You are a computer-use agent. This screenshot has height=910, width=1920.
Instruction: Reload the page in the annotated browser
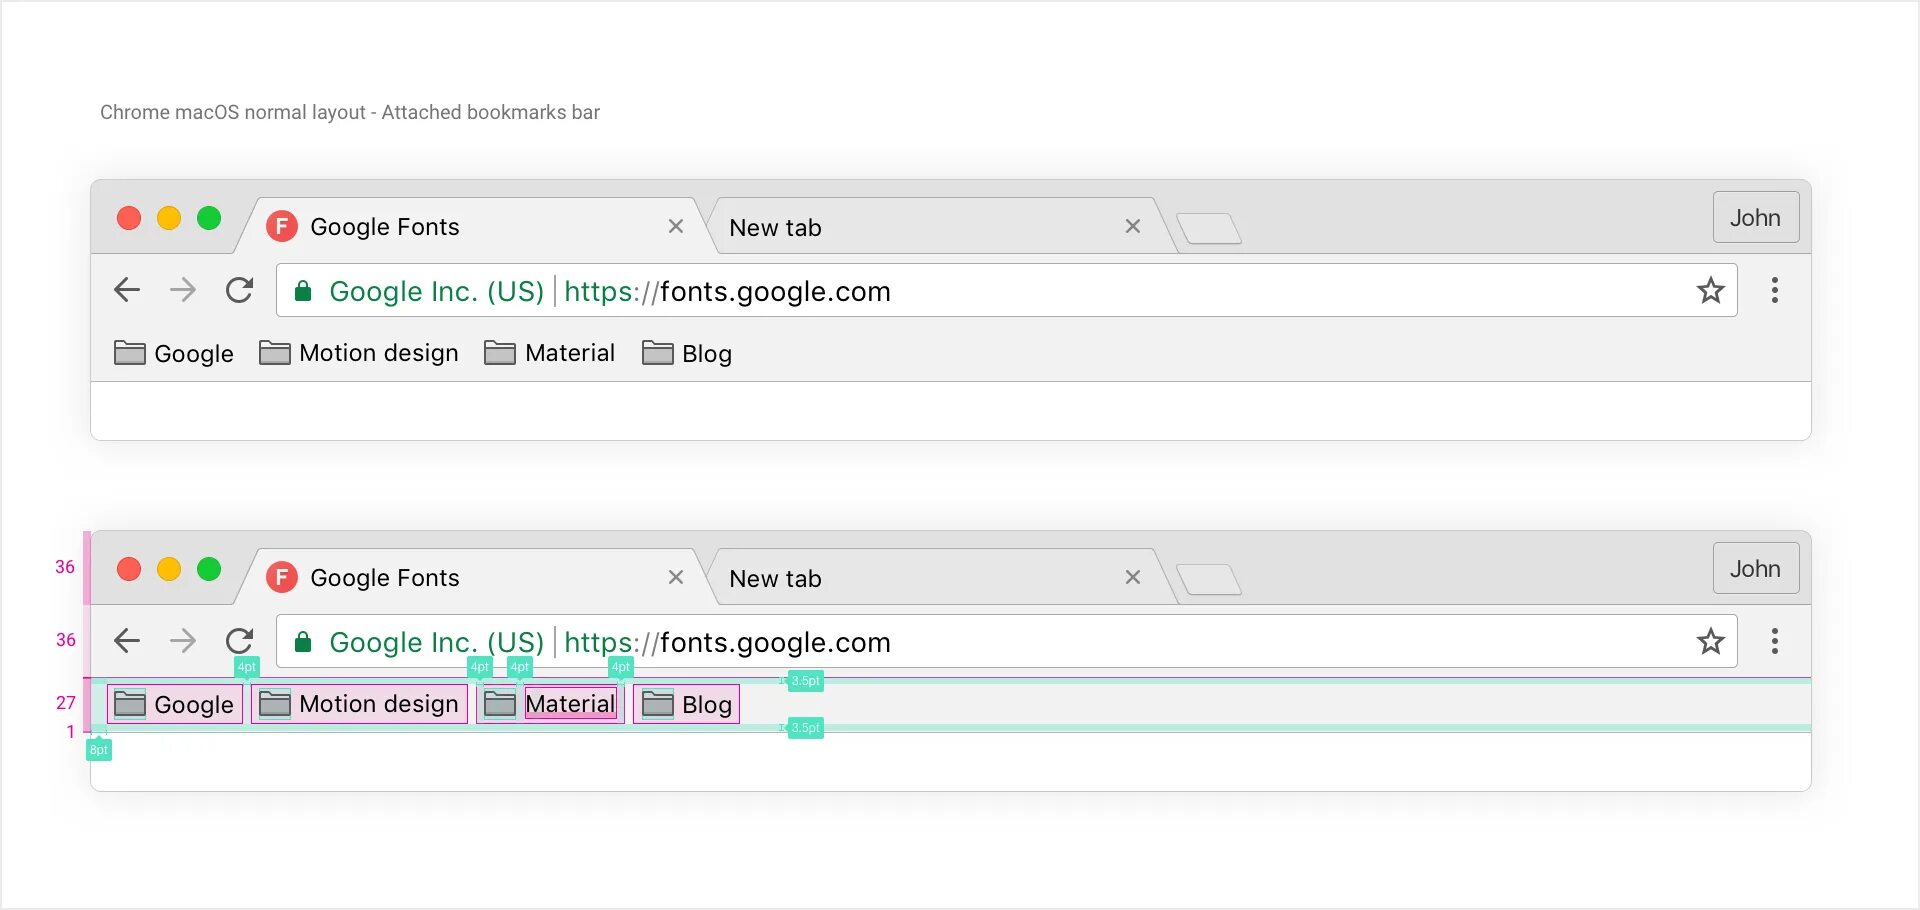[240, 641]
